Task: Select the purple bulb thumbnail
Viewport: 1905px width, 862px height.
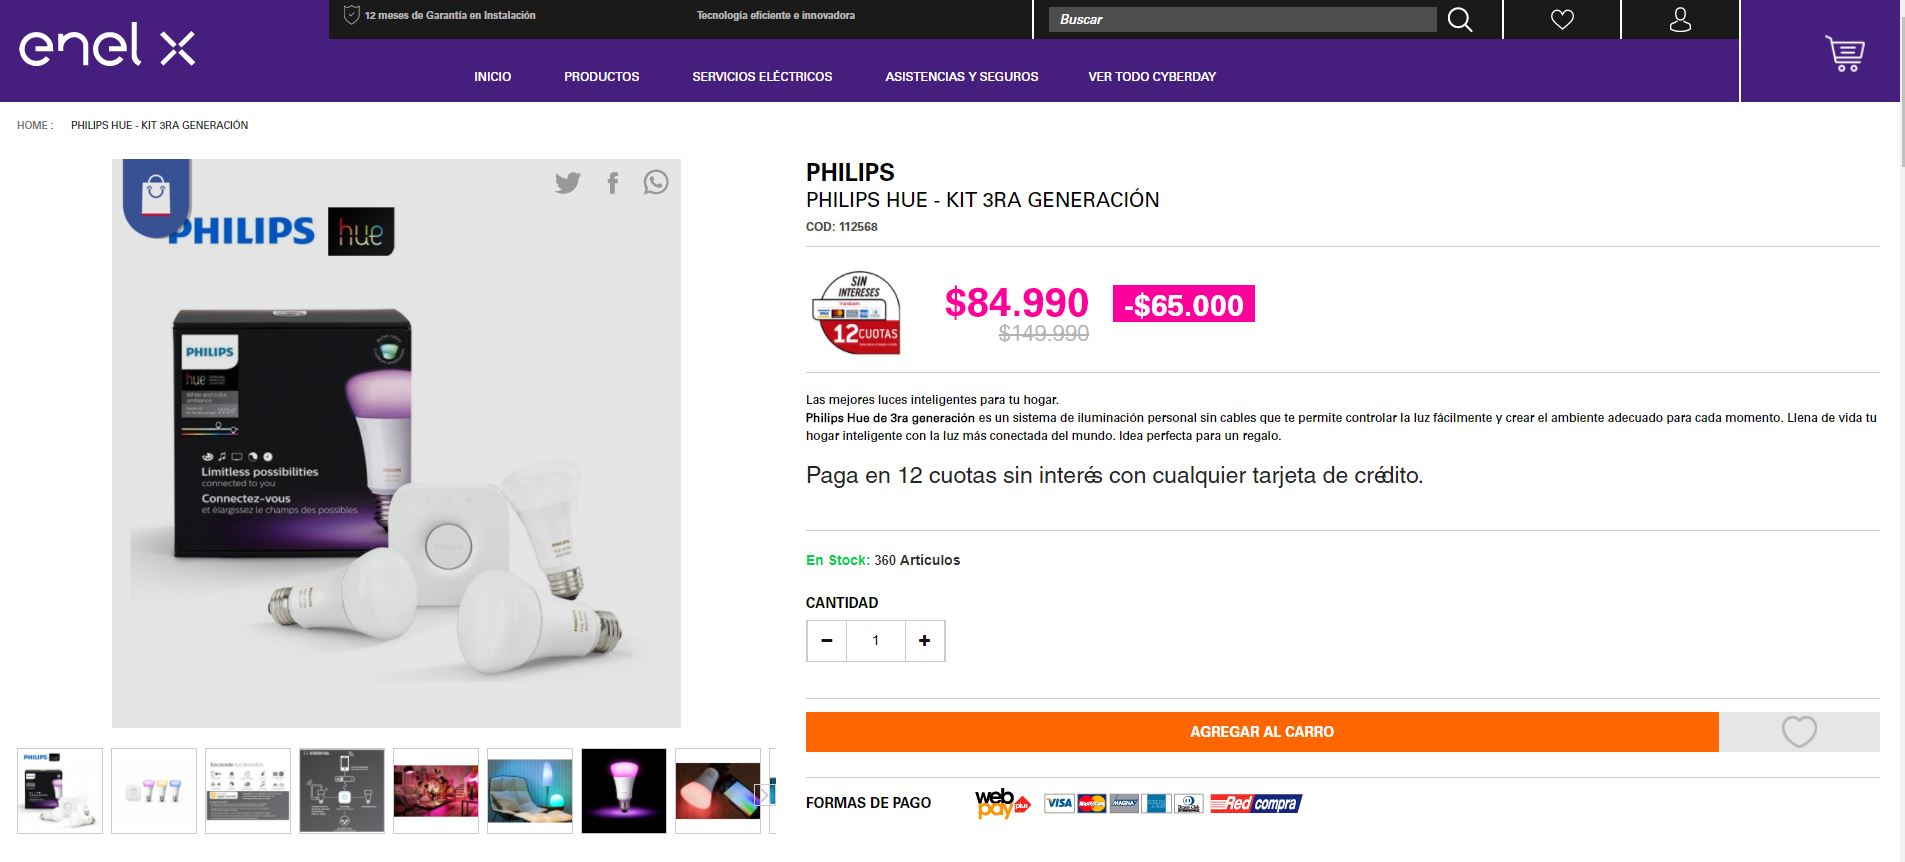Action: tap(624, 791)
